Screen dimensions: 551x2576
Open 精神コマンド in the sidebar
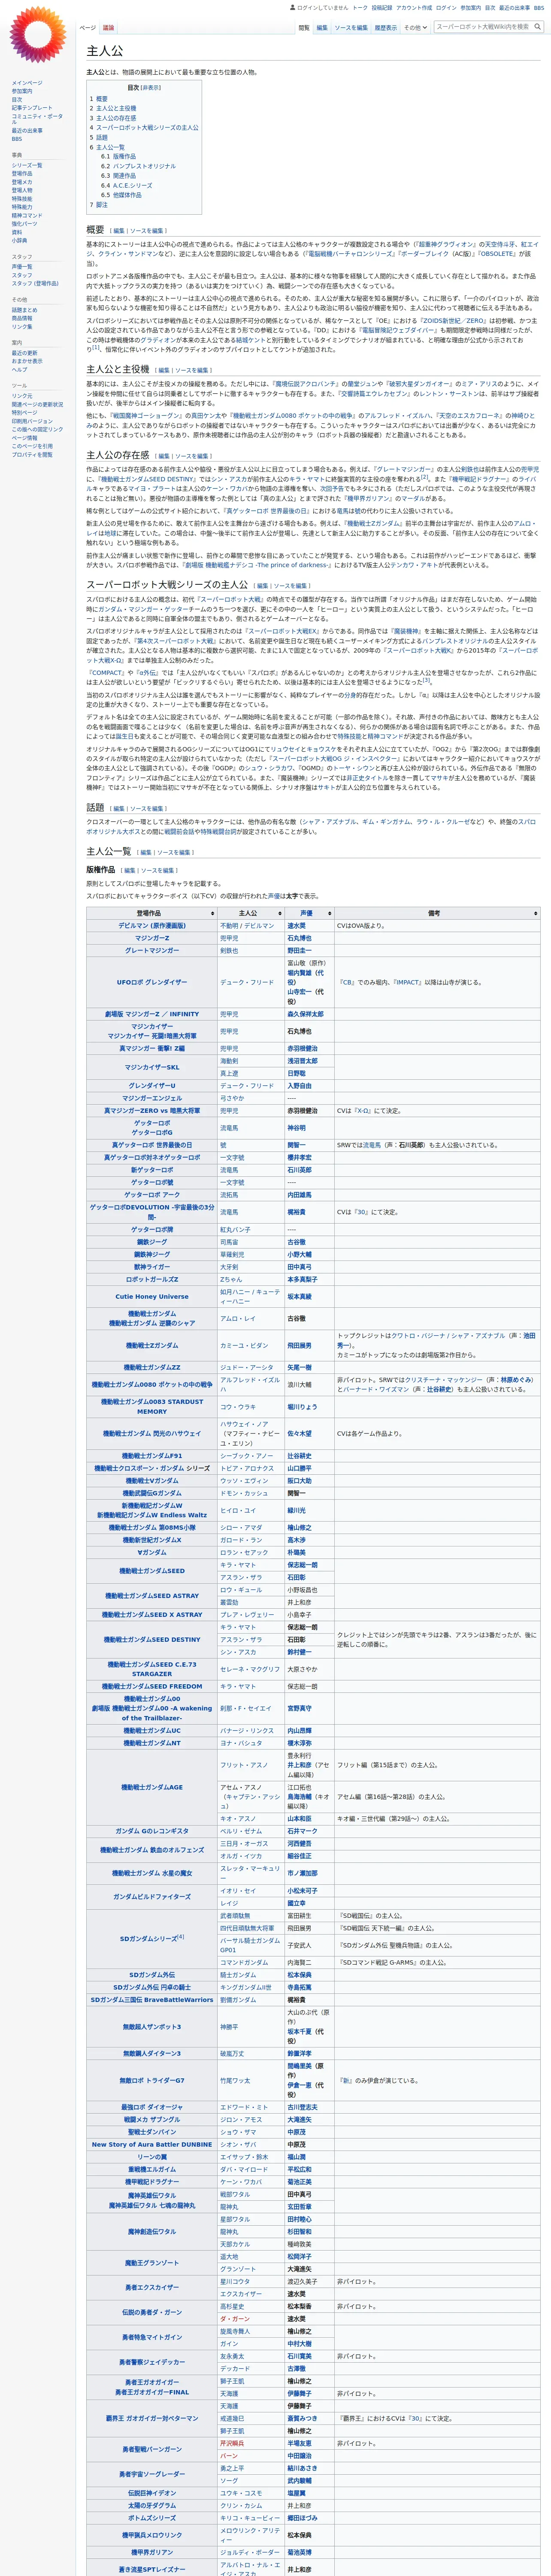(x=27, y=215)
